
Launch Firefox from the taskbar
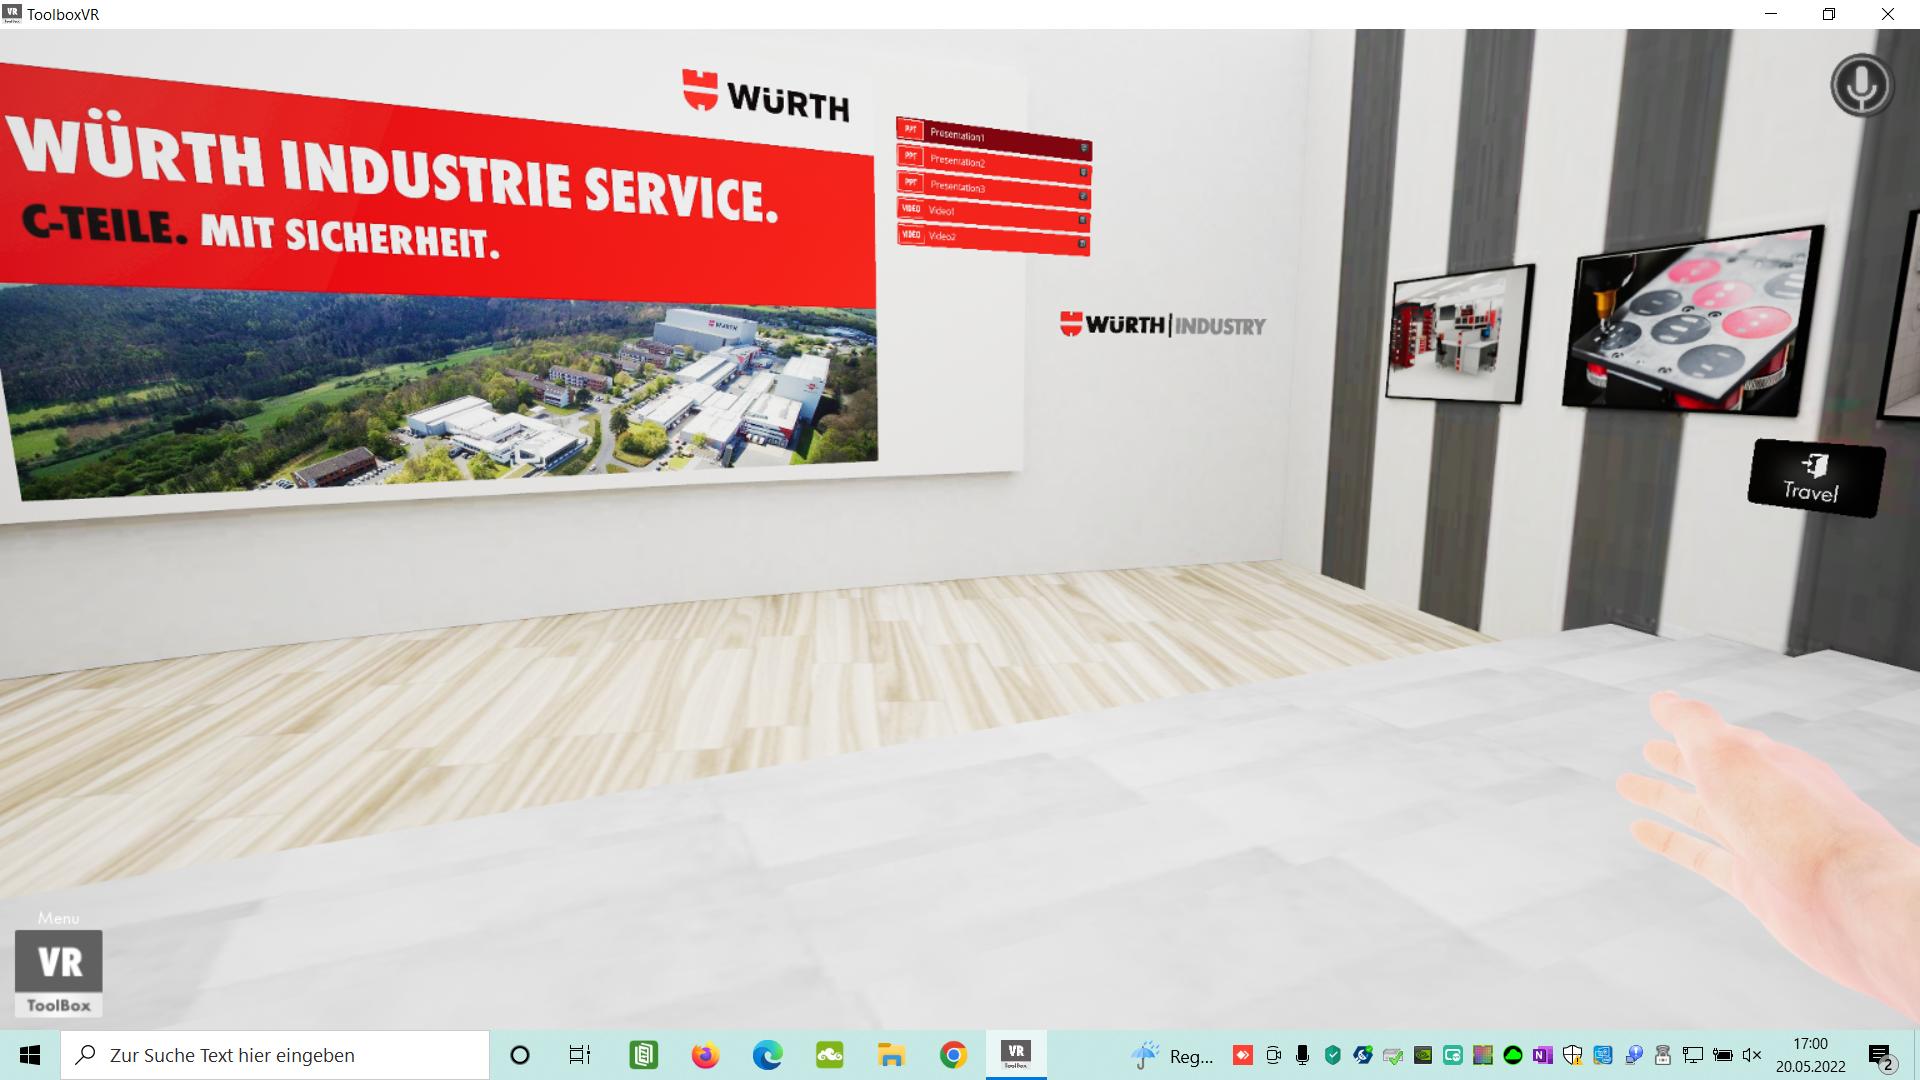[706, 1055]
